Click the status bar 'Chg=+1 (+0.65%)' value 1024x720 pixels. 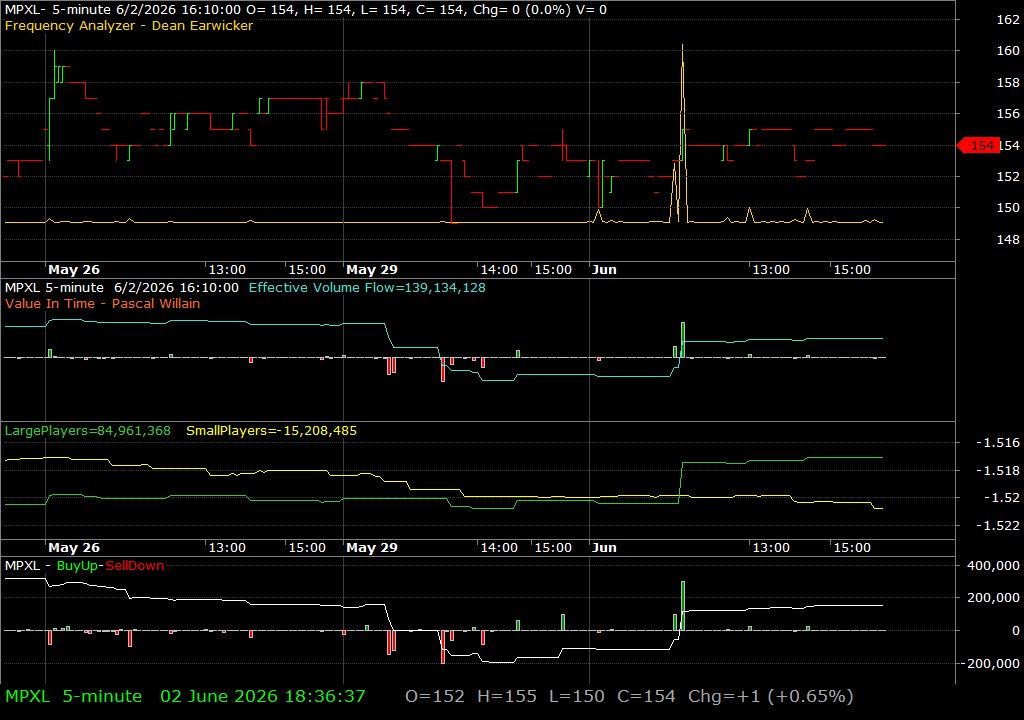771,696
